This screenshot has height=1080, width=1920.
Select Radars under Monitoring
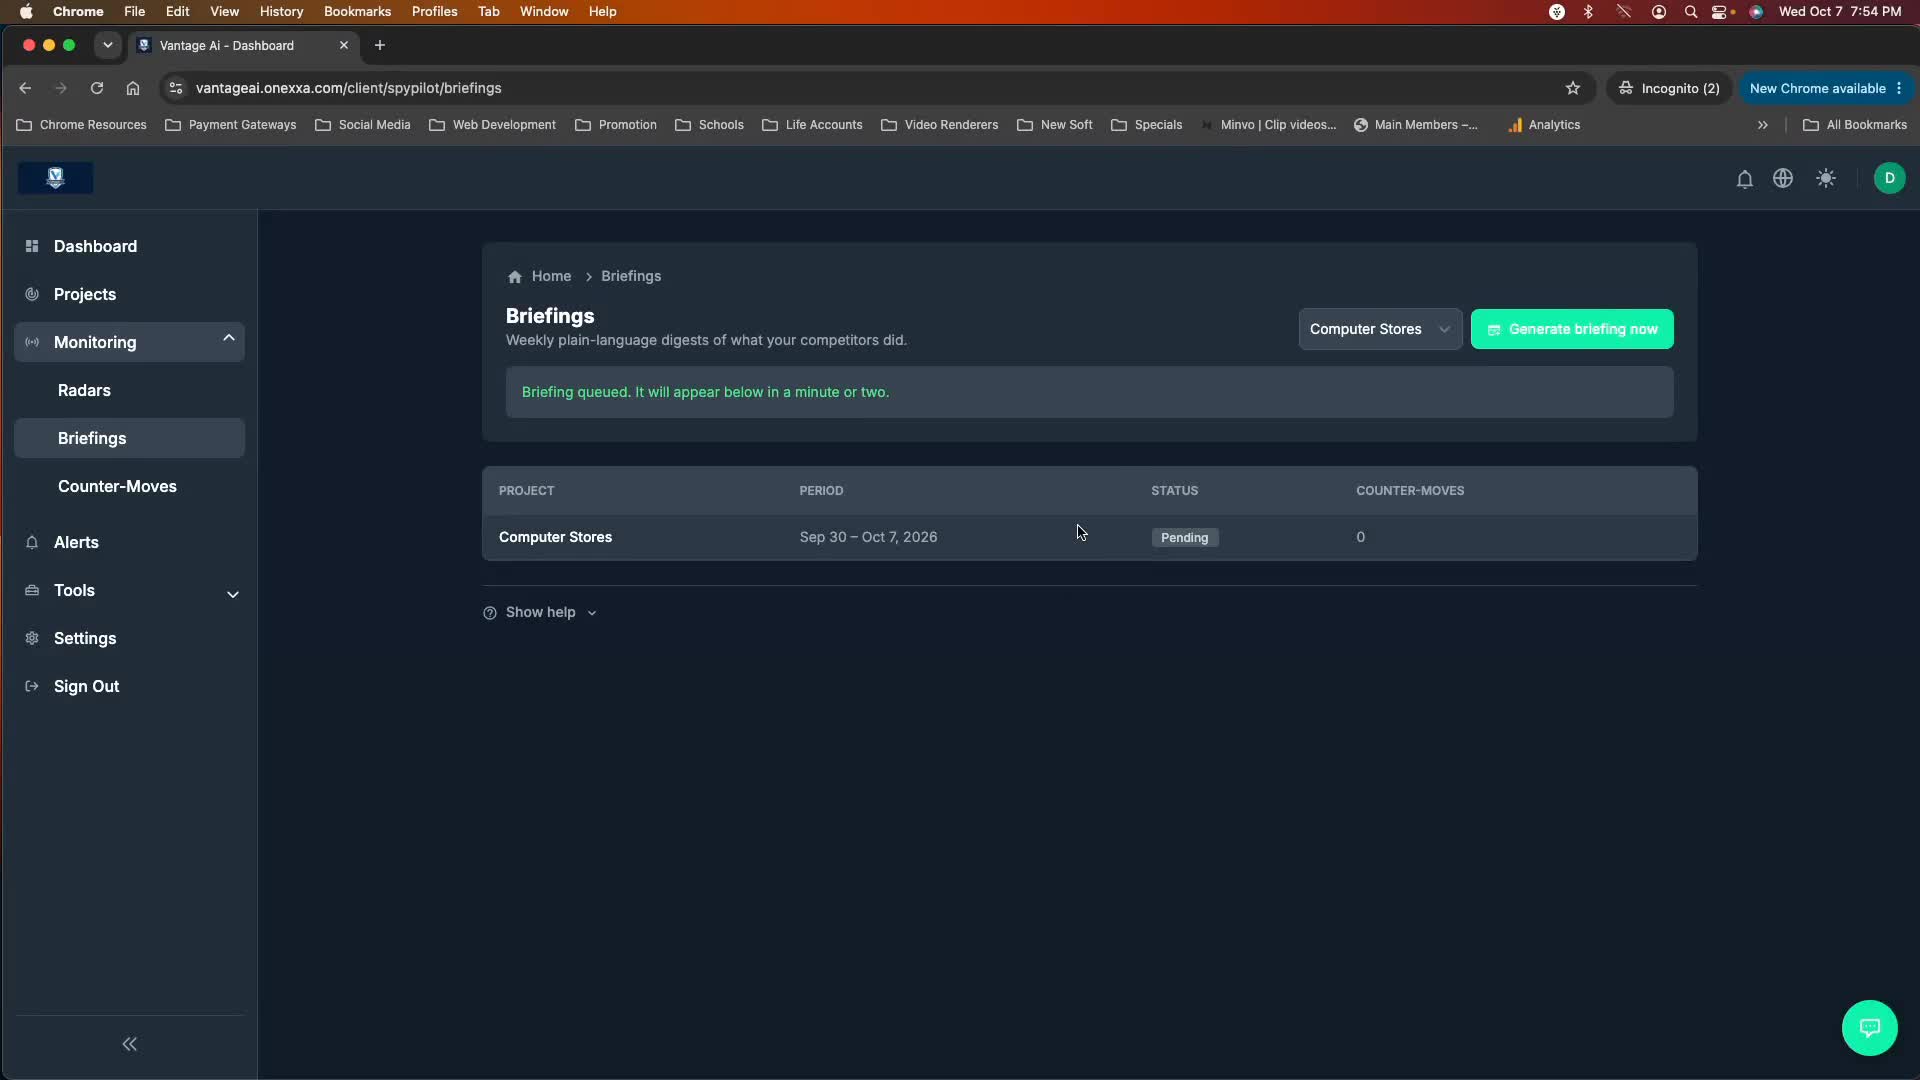click(129, 390)
